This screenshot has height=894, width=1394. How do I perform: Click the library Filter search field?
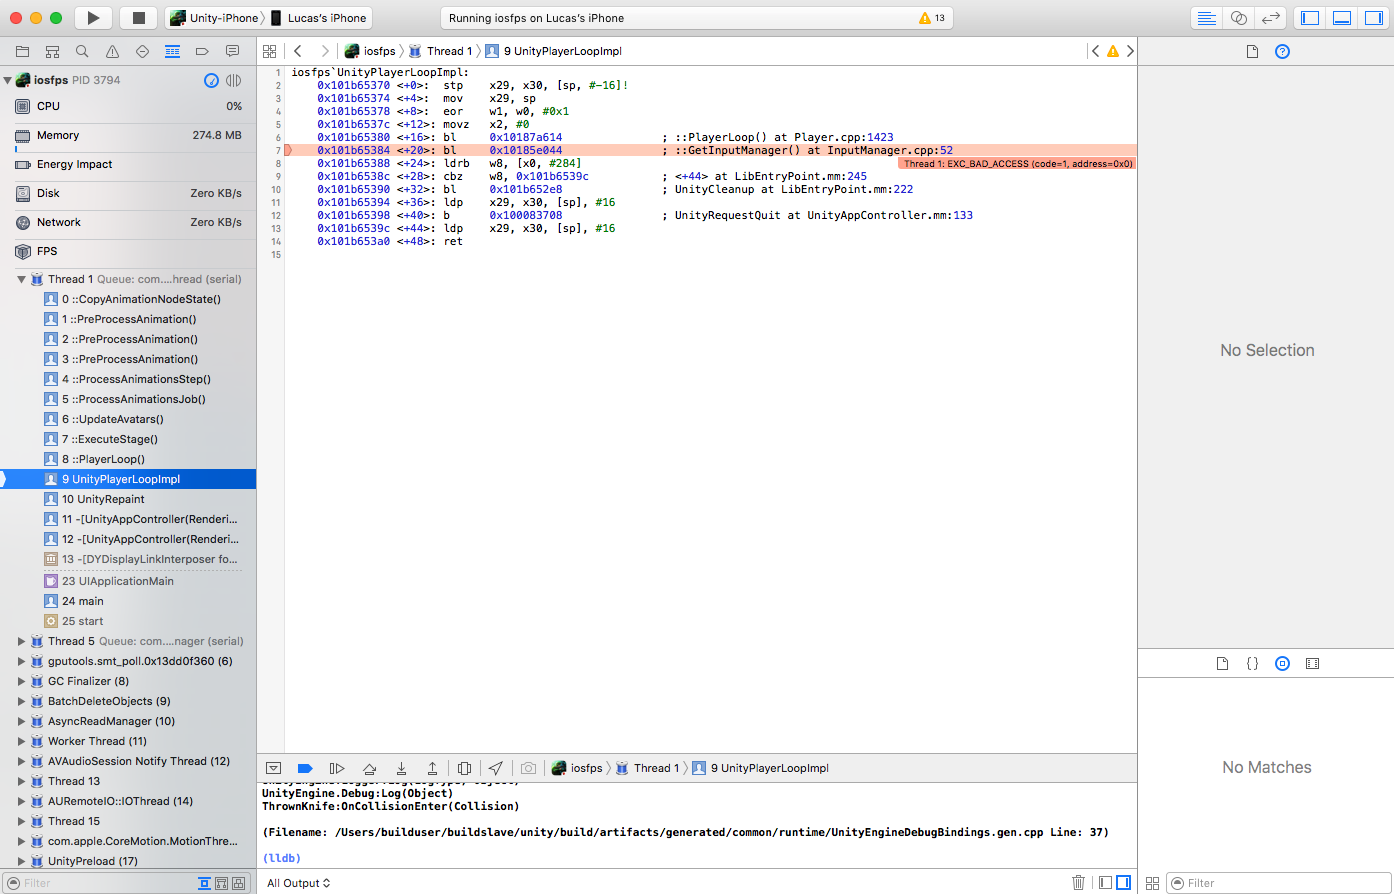click(1277, 883)
